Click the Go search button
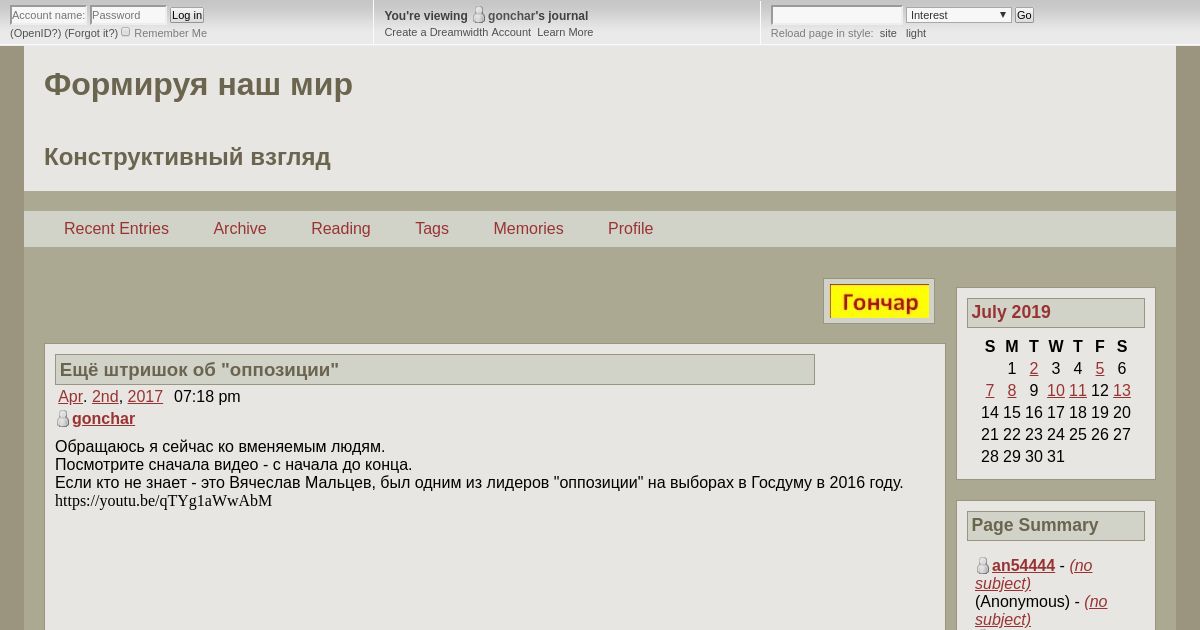The image size is (1200, 630). tap(1024, 15)
